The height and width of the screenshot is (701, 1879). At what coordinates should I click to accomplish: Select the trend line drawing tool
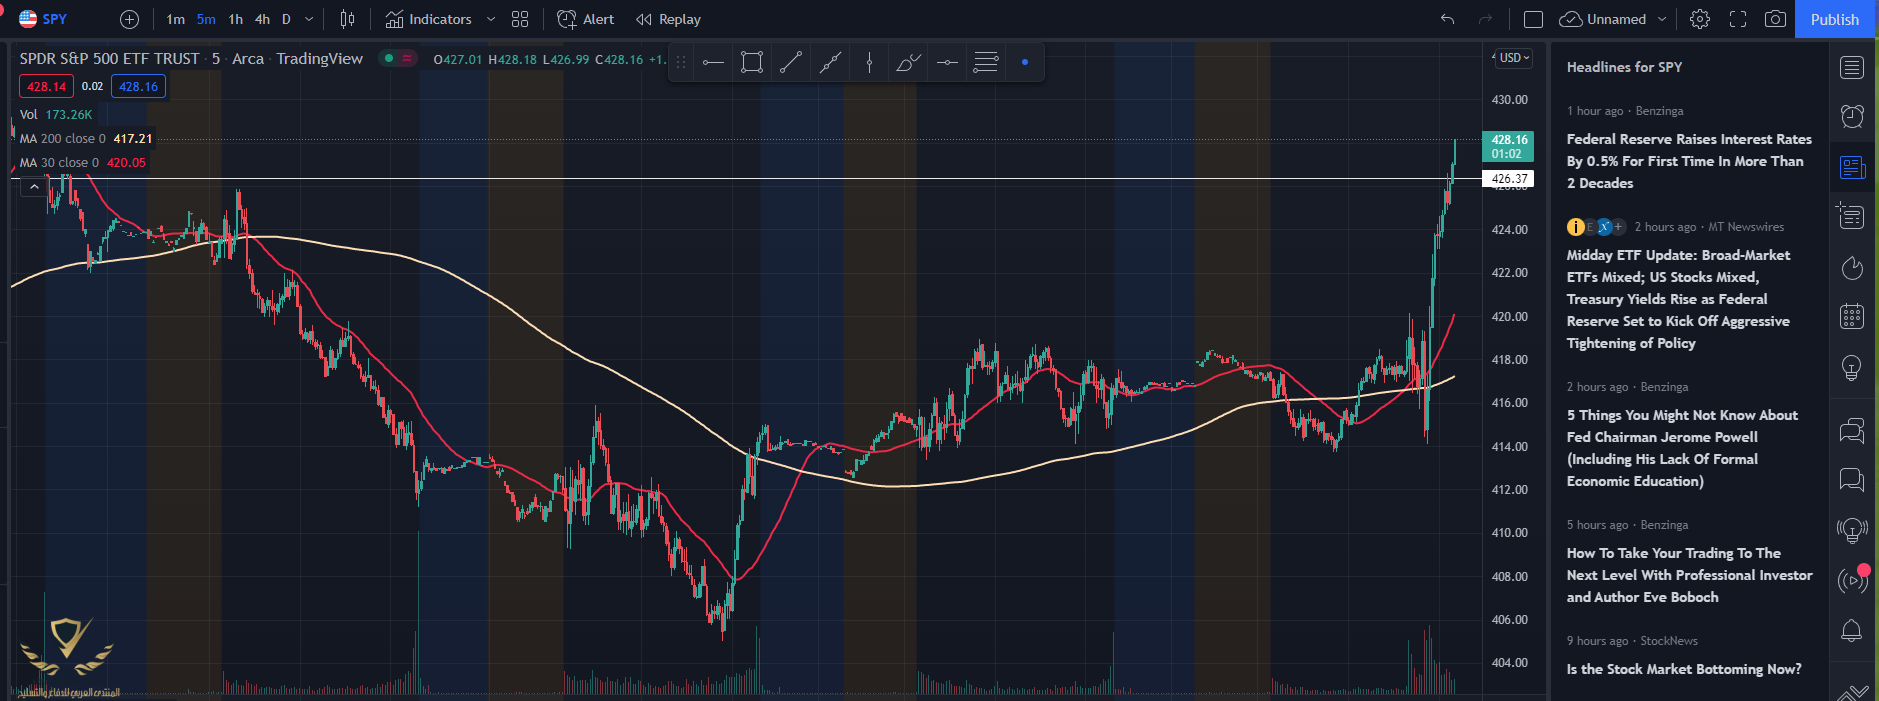791,63
